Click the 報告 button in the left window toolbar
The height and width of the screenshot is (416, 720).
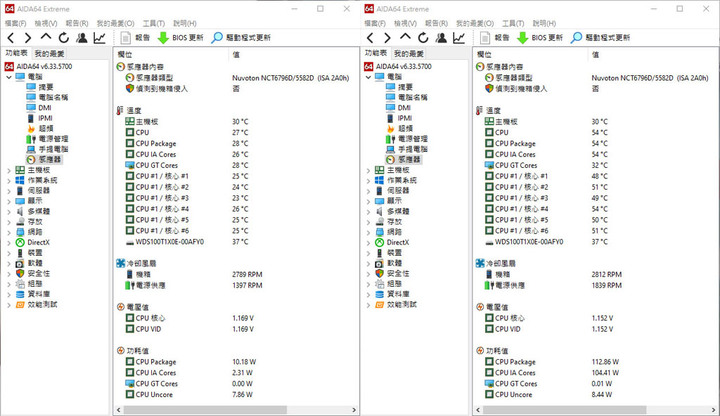click(135, 38)
